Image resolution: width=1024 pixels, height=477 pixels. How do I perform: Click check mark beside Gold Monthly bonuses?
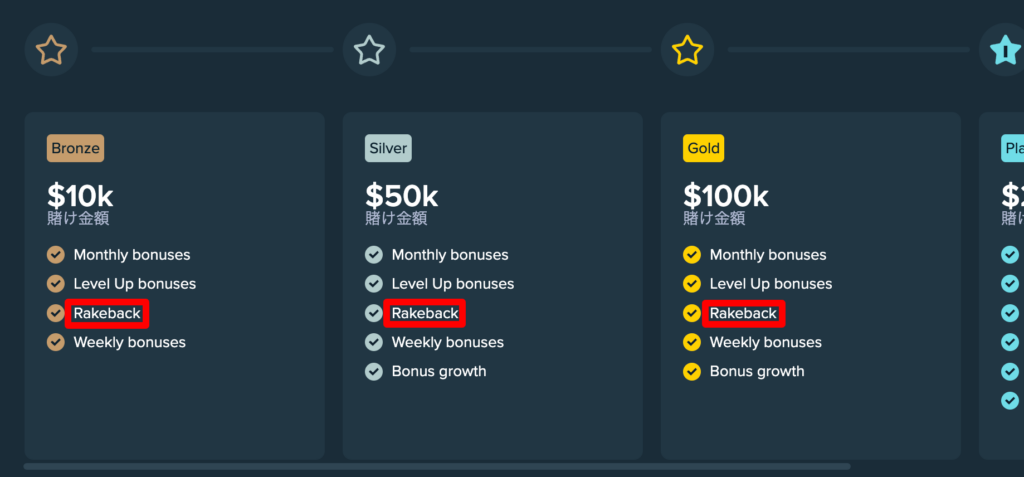click(692, 255)
